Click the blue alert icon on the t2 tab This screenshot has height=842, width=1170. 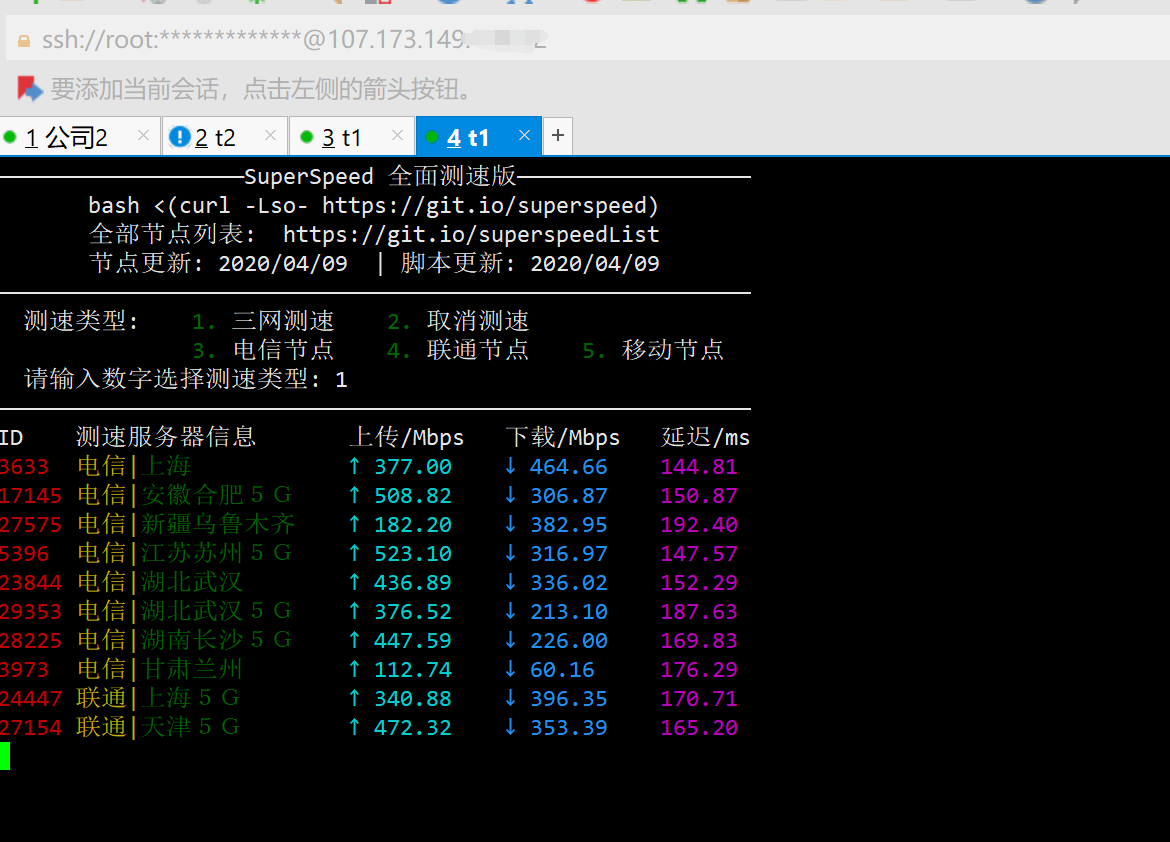pos(180,137)
